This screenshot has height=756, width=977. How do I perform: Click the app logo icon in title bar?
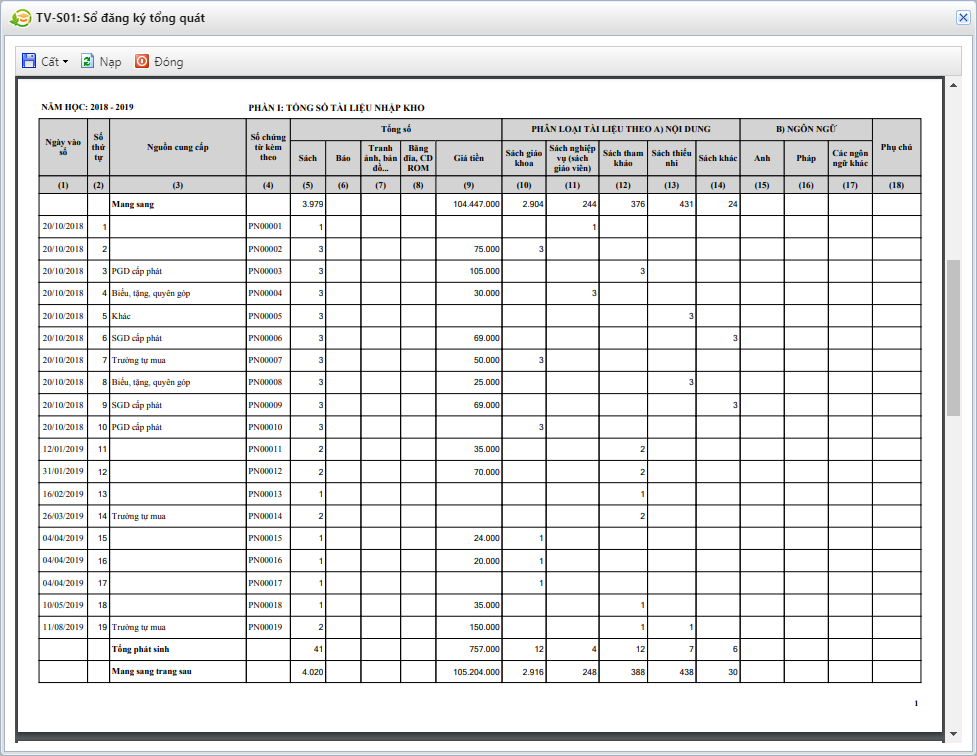[20, 18]
